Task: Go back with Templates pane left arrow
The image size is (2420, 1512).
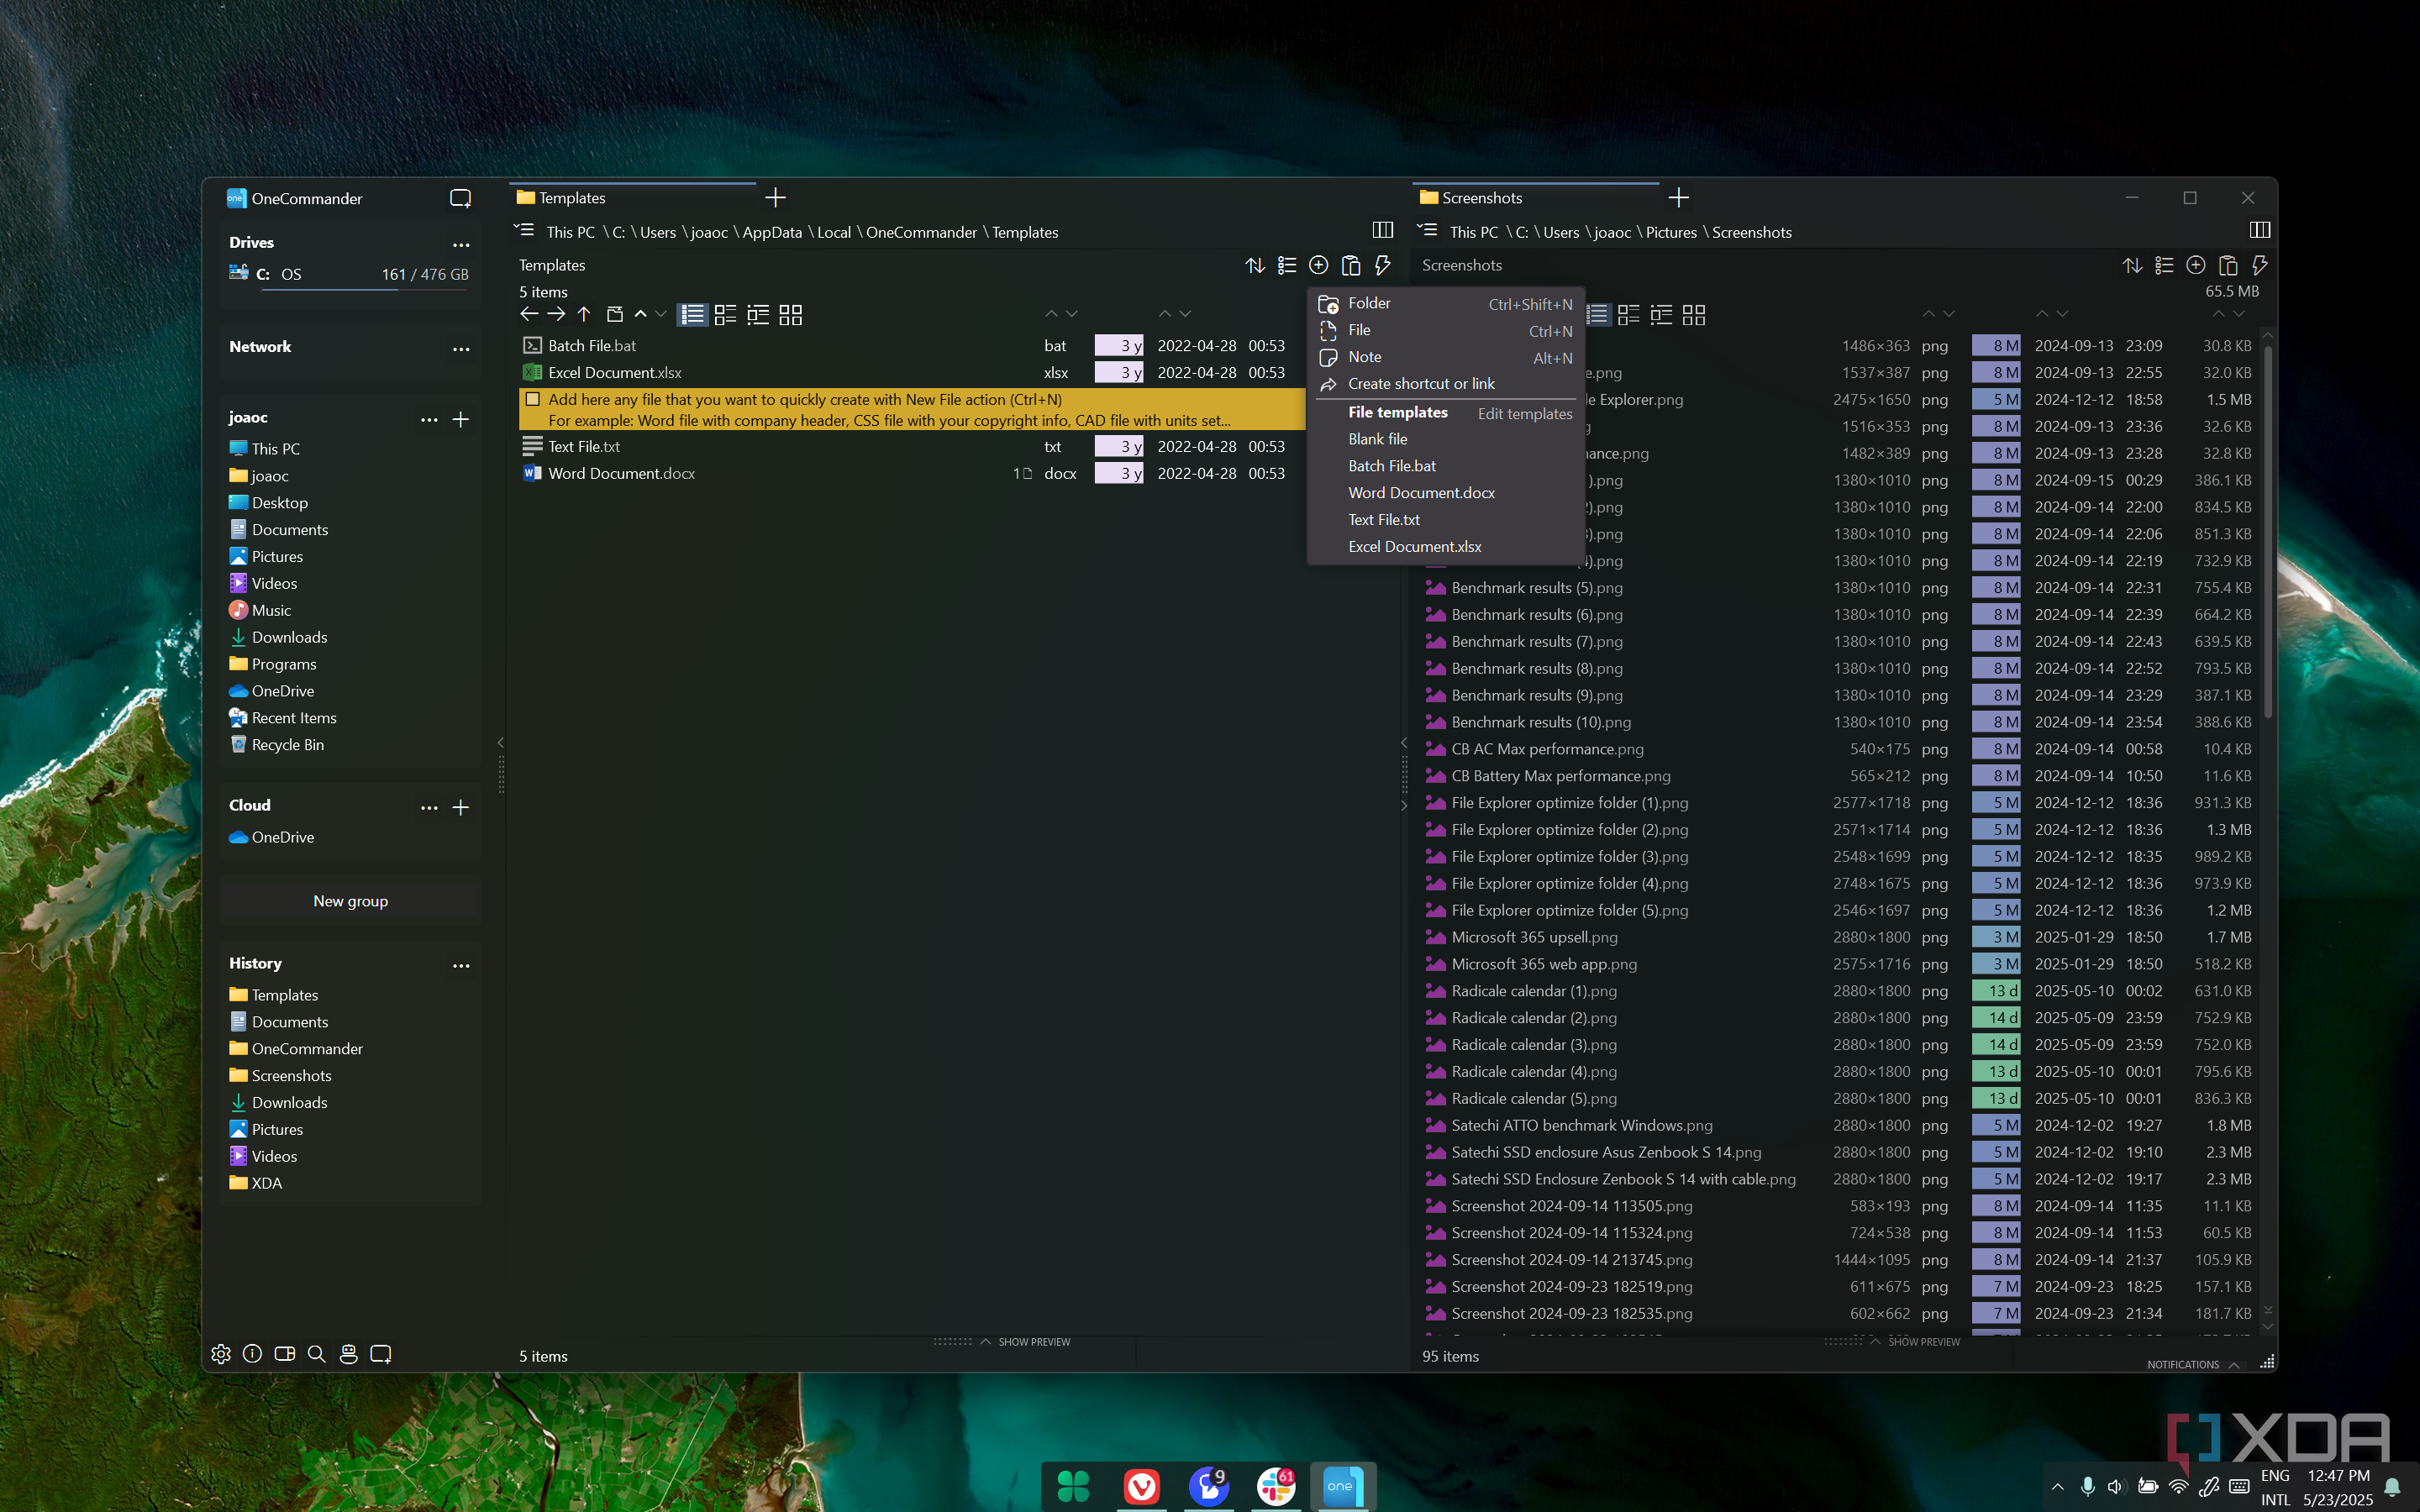Action: click(530, 315)
